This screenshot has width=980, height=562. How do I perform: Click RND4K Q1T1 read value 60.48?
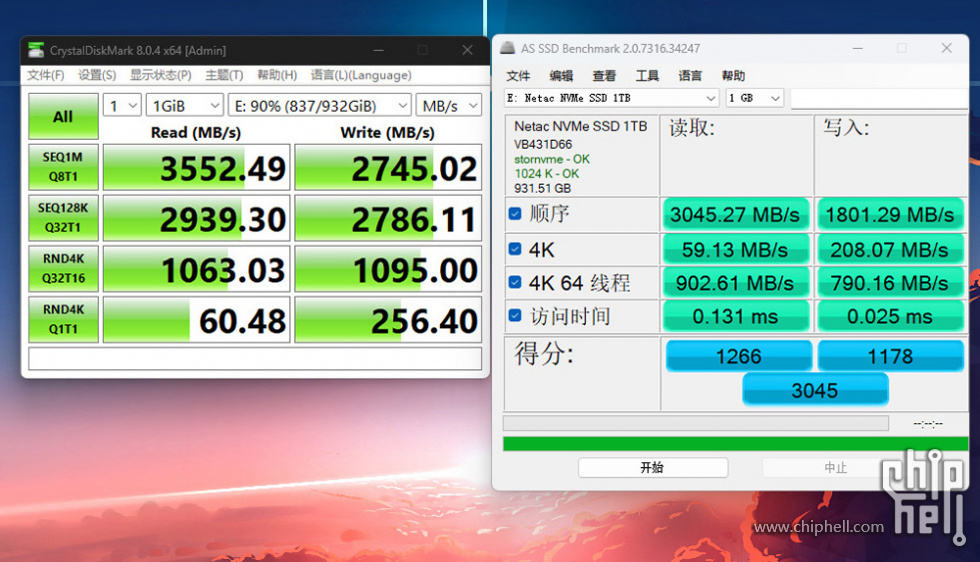tap(196, 319)
